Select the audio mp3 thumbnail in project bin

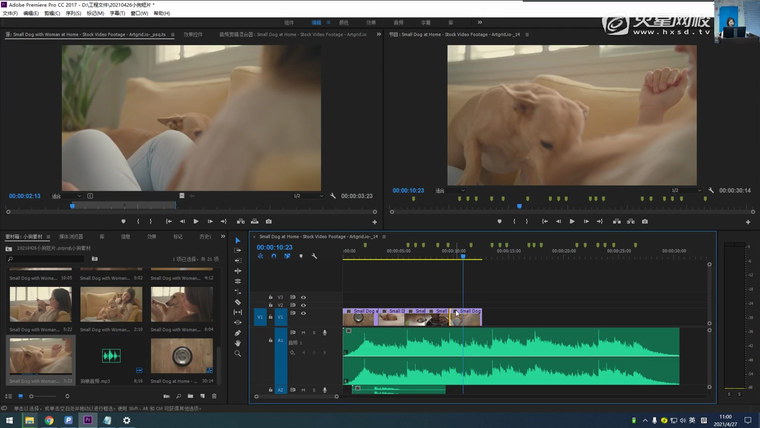tap(111, 356)
